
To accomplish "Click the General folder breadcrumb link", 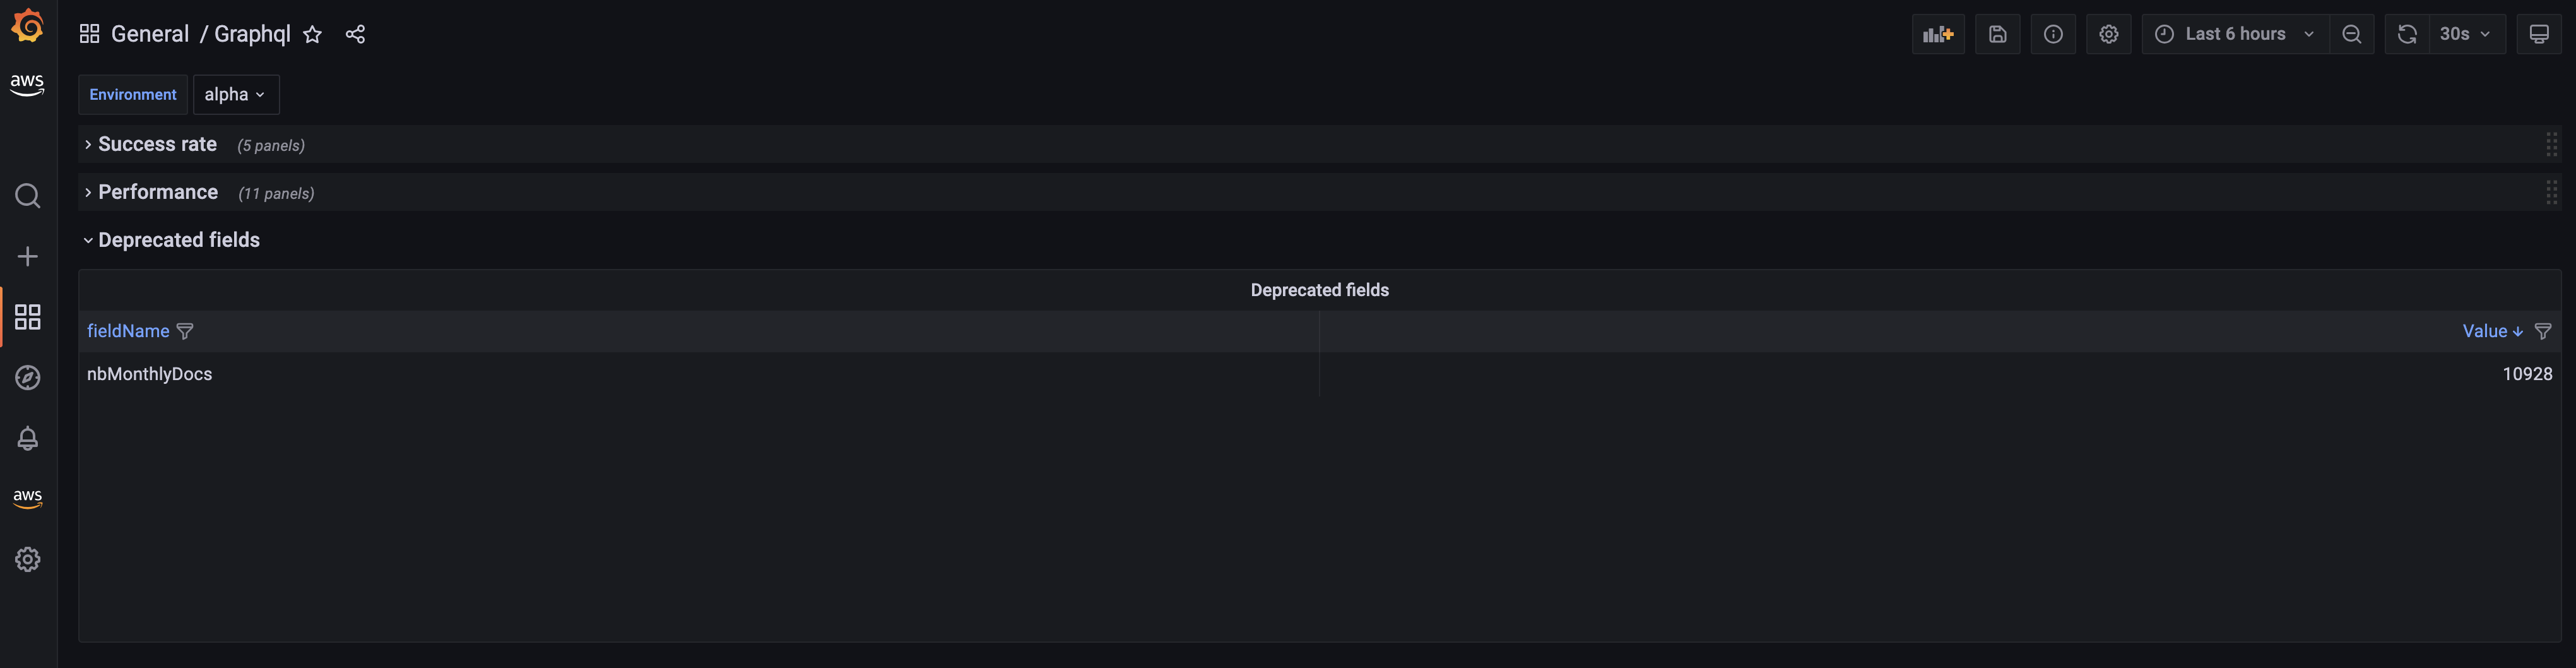I will (x=150, y=34).
